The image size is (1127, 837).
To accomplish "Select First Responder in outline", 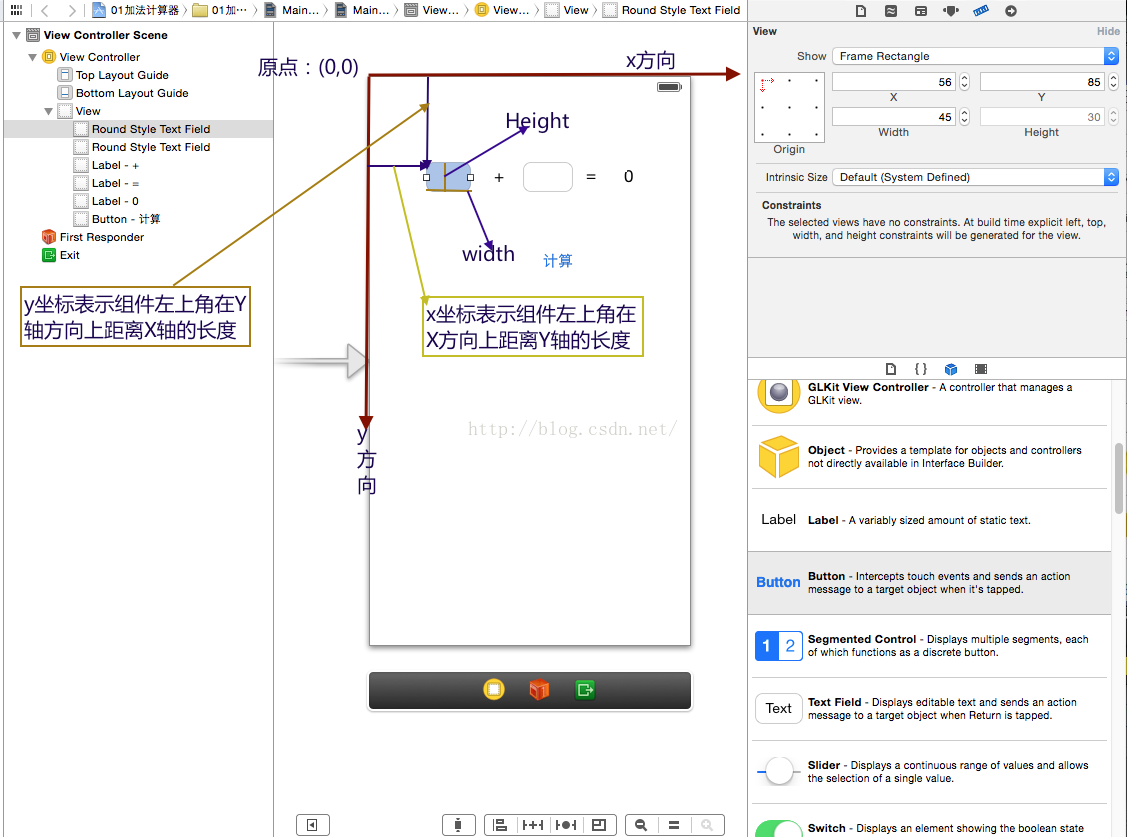I will click(x=101, y=237).
